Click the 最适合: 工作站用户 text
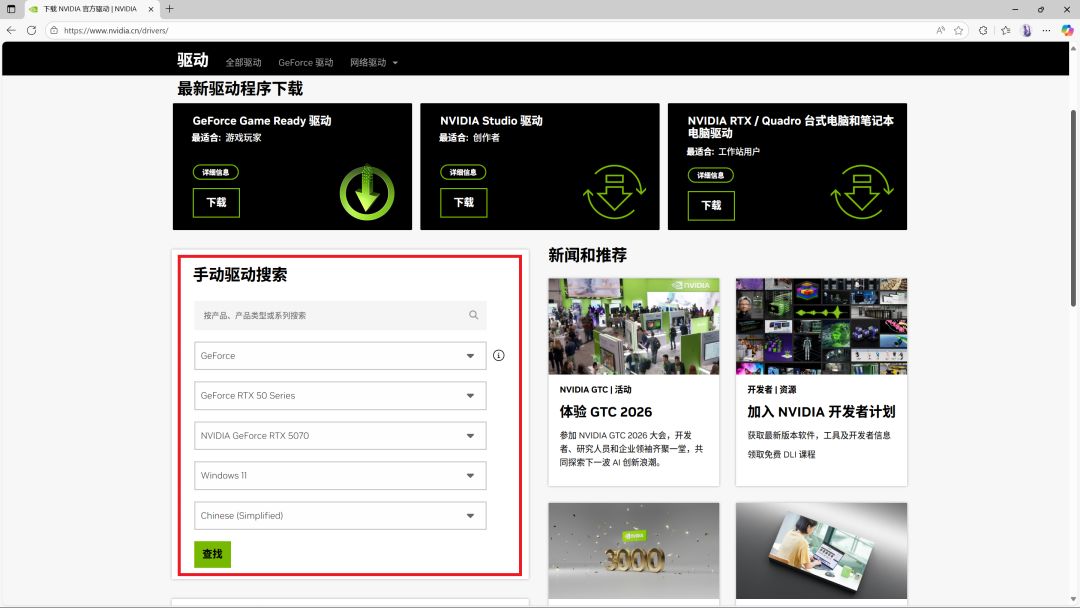 [x=723, y=151]
